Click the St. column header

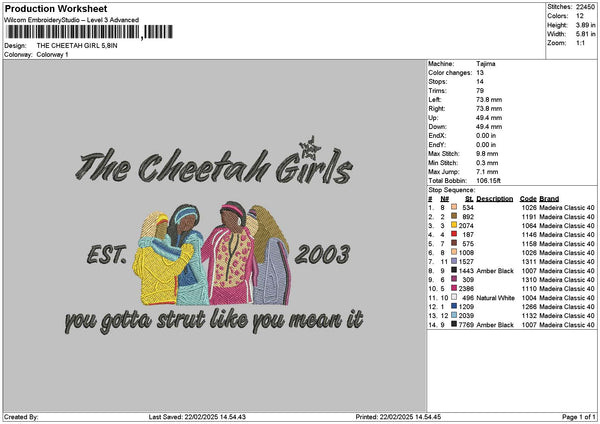coord(469,199)
